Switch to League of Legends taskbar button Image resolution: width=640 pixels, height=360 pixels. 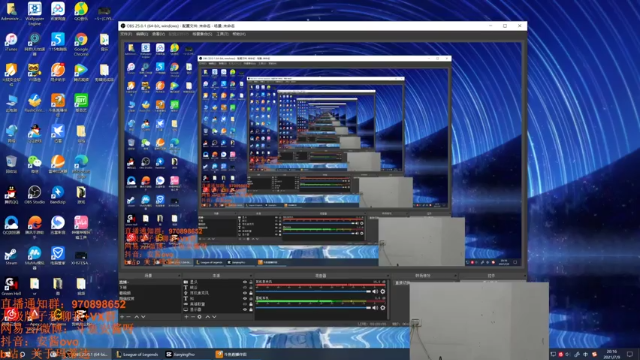[137, 354]
